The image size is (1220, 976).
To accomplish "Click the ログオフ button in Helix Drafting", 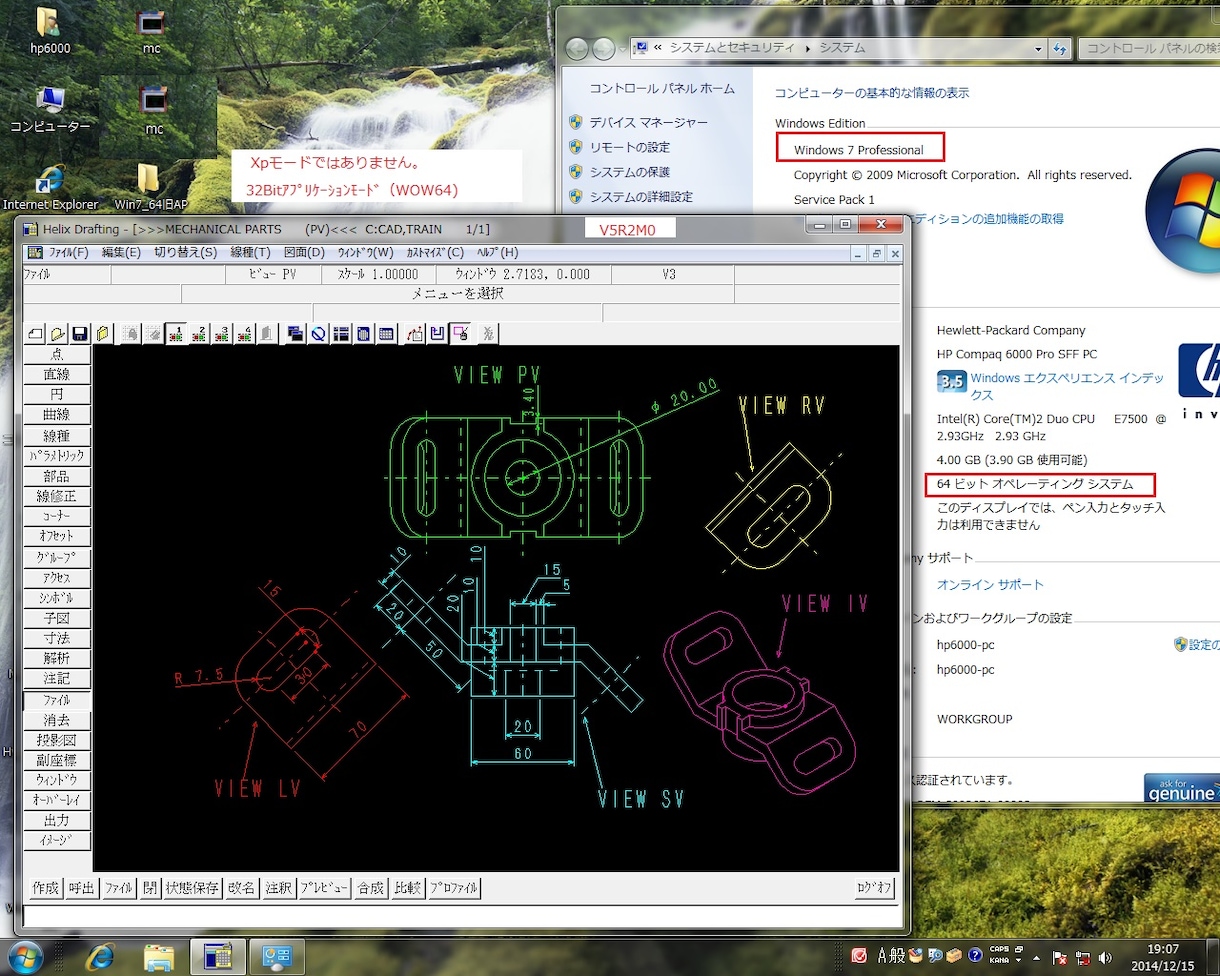I will [875, 888].
